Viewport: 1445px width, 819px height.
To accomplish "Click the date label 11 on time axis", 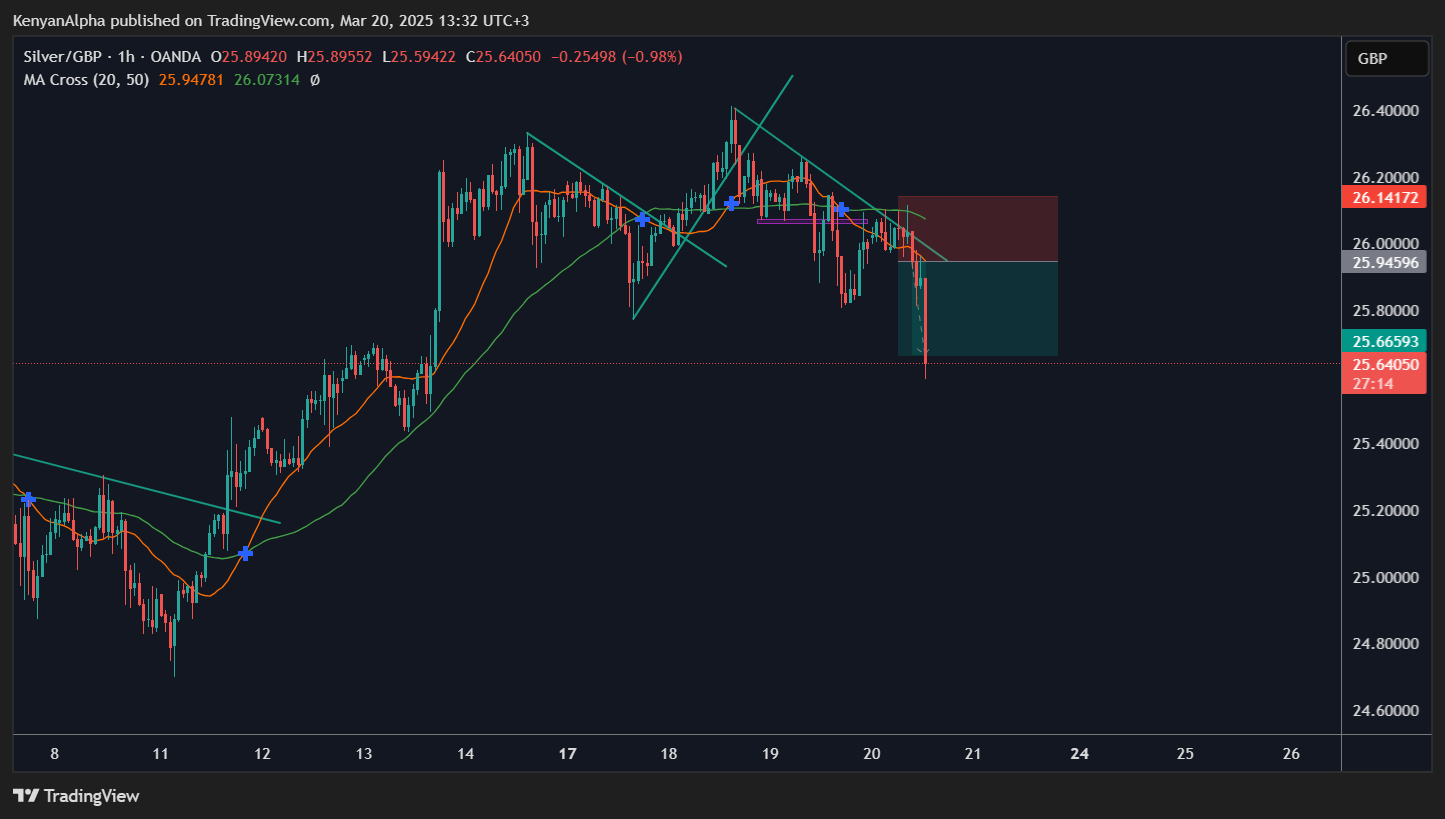I will click(x=160, y=753).
